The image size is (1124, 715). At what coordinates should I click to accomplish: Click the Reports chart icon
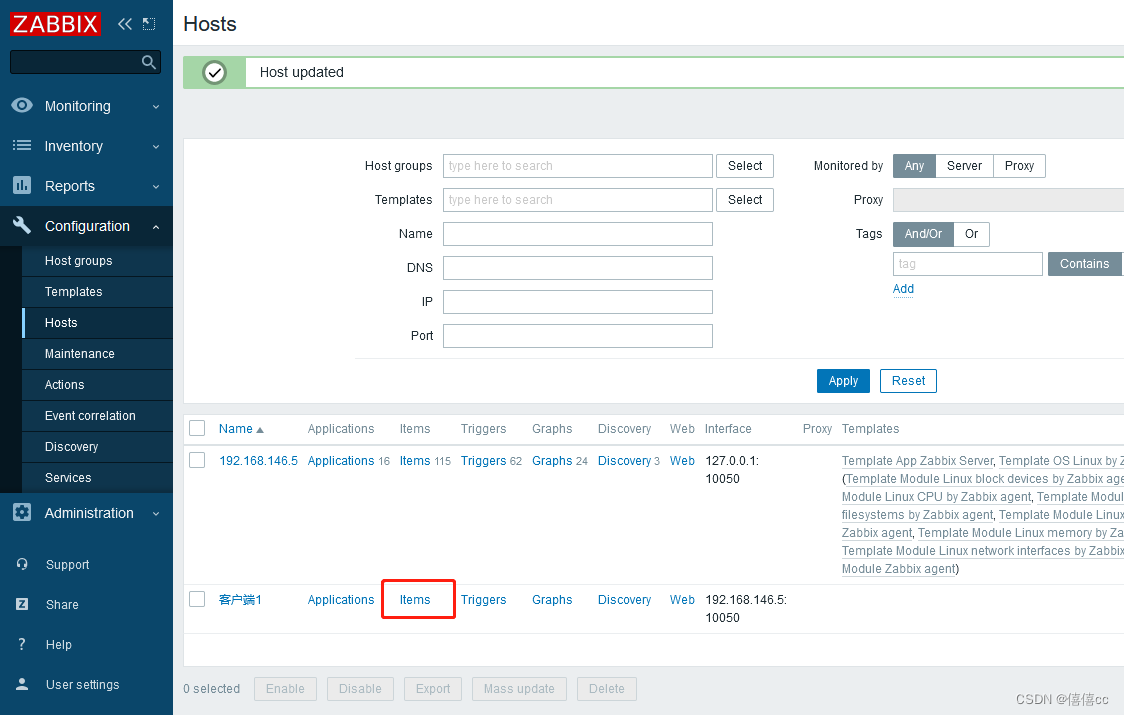(22, 186)
